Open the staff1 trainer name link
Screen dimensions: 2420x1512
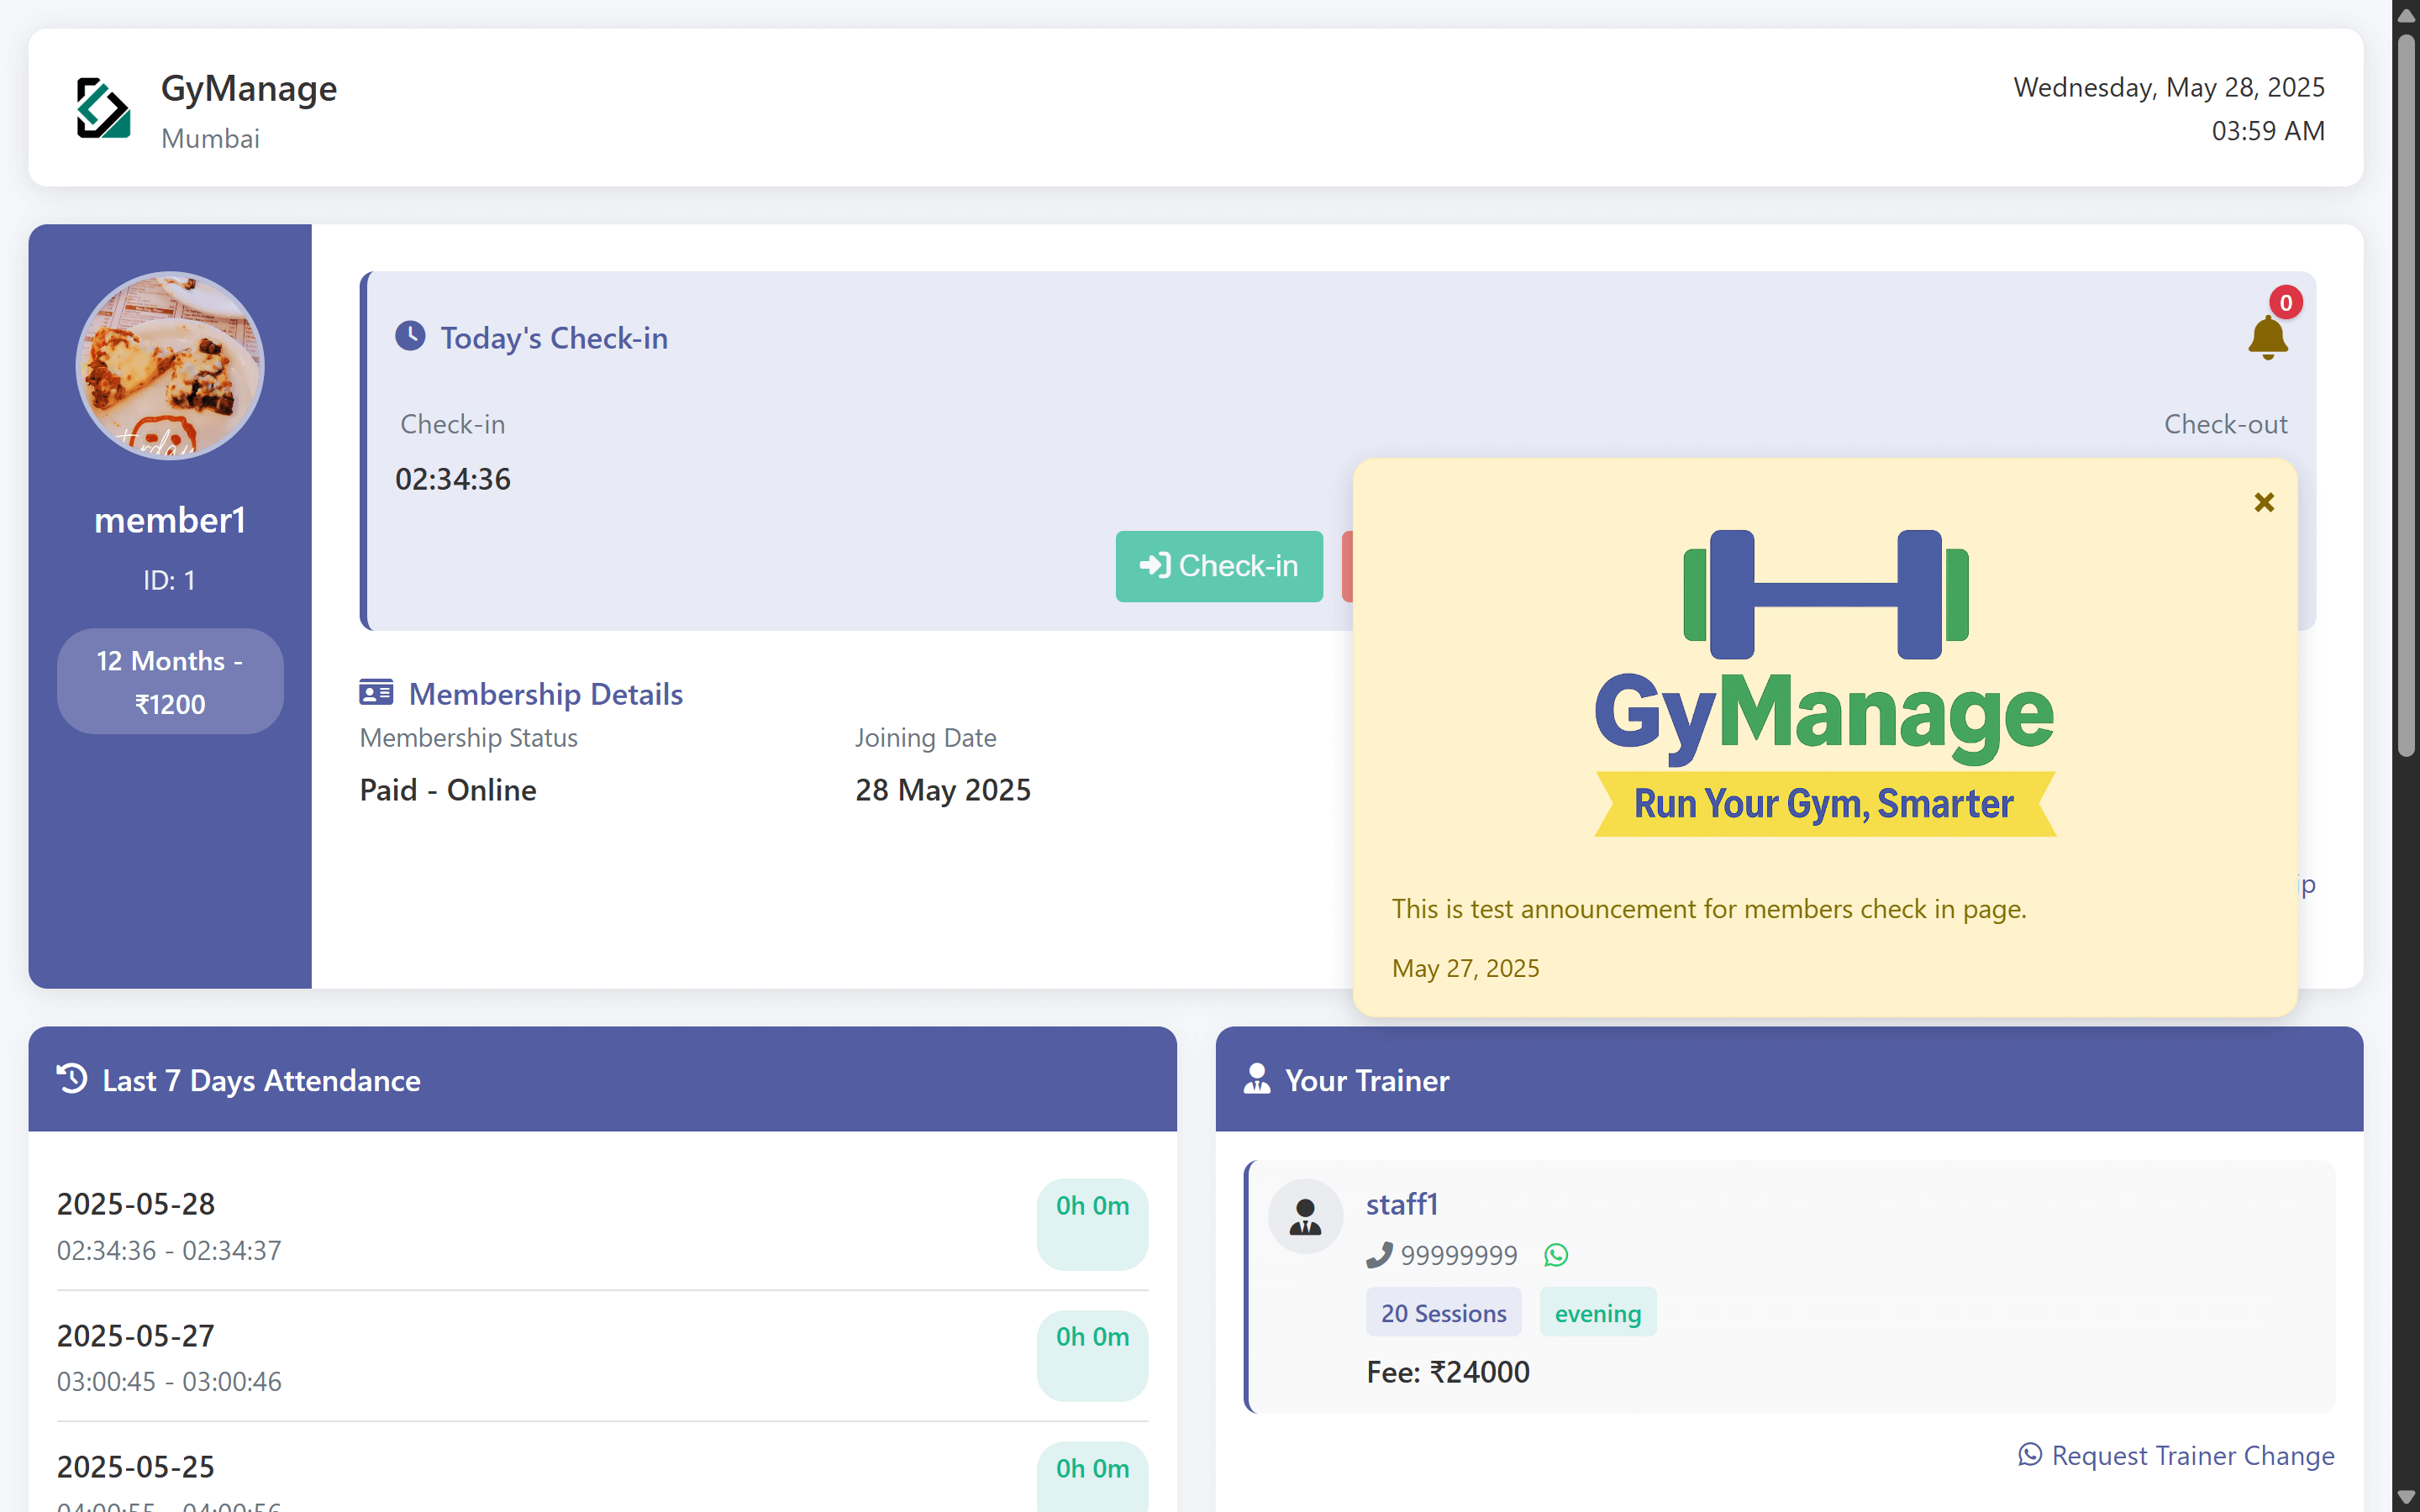(x=1402, y=1204)
